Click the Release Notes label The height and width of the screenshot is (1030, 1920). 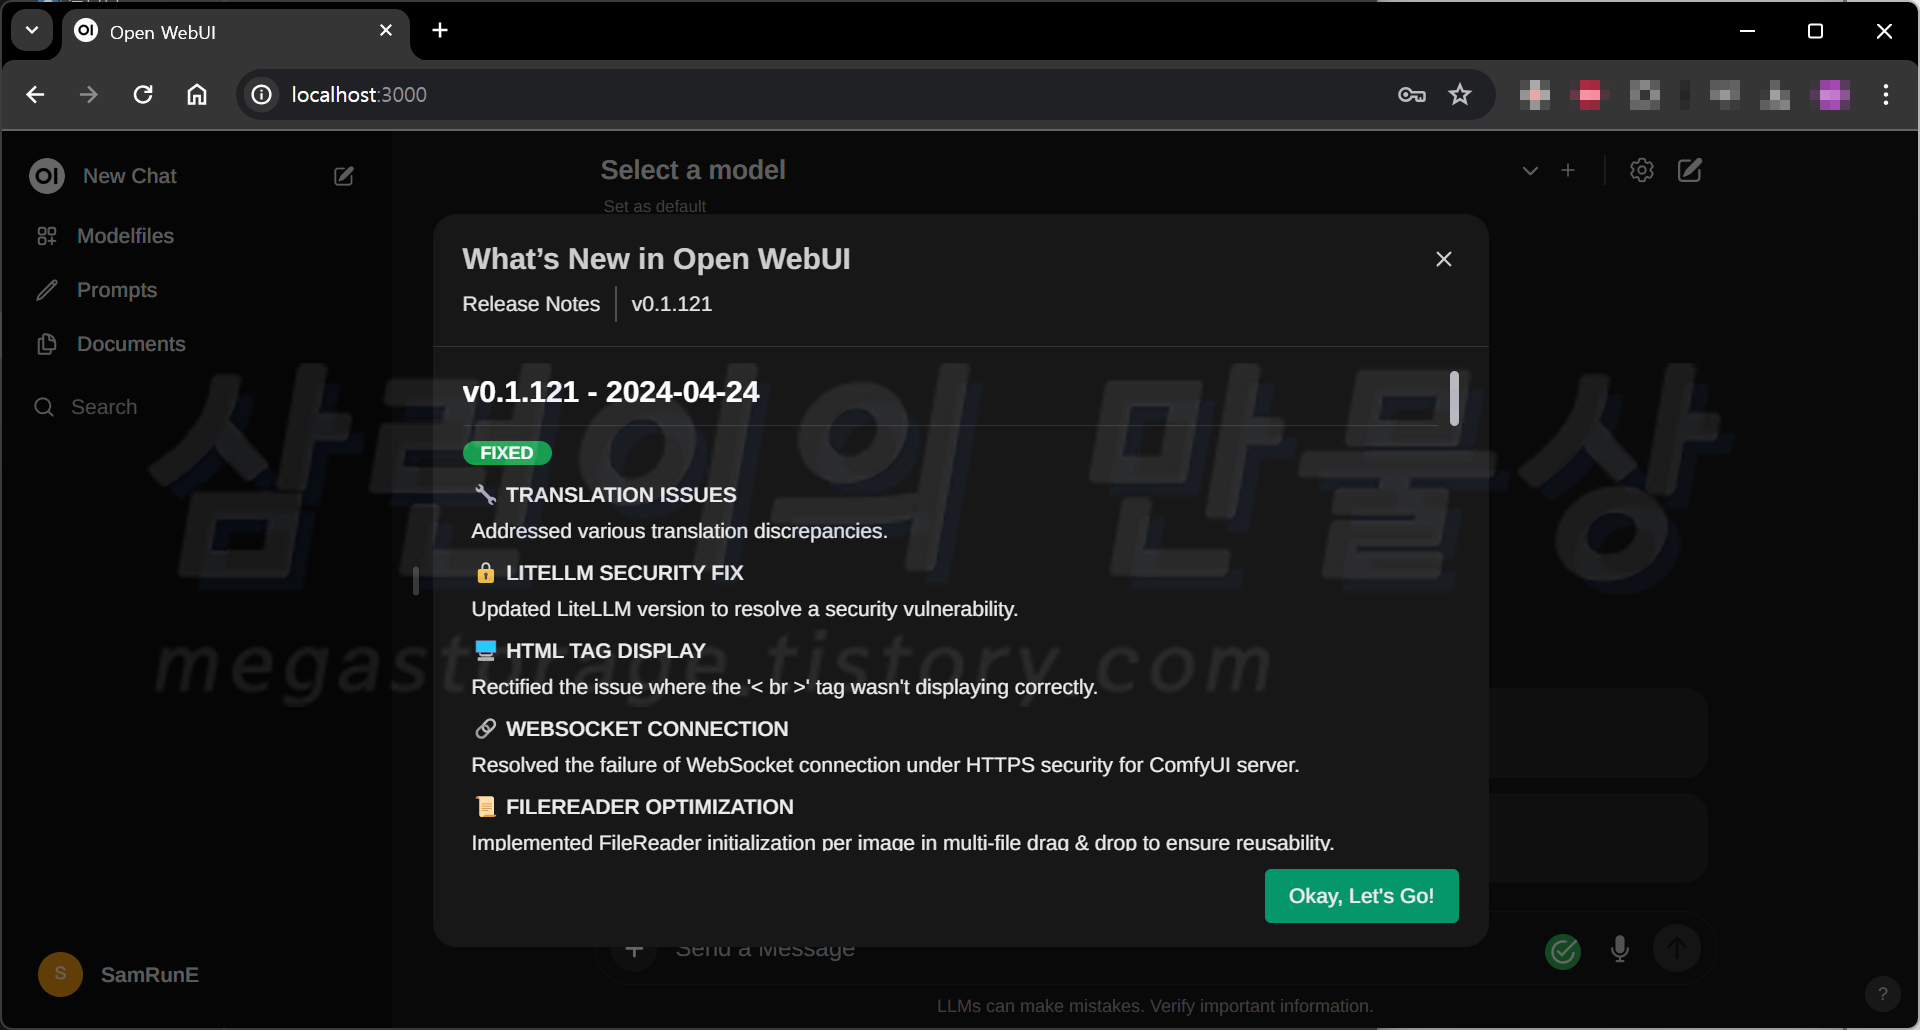click(531, 304)
